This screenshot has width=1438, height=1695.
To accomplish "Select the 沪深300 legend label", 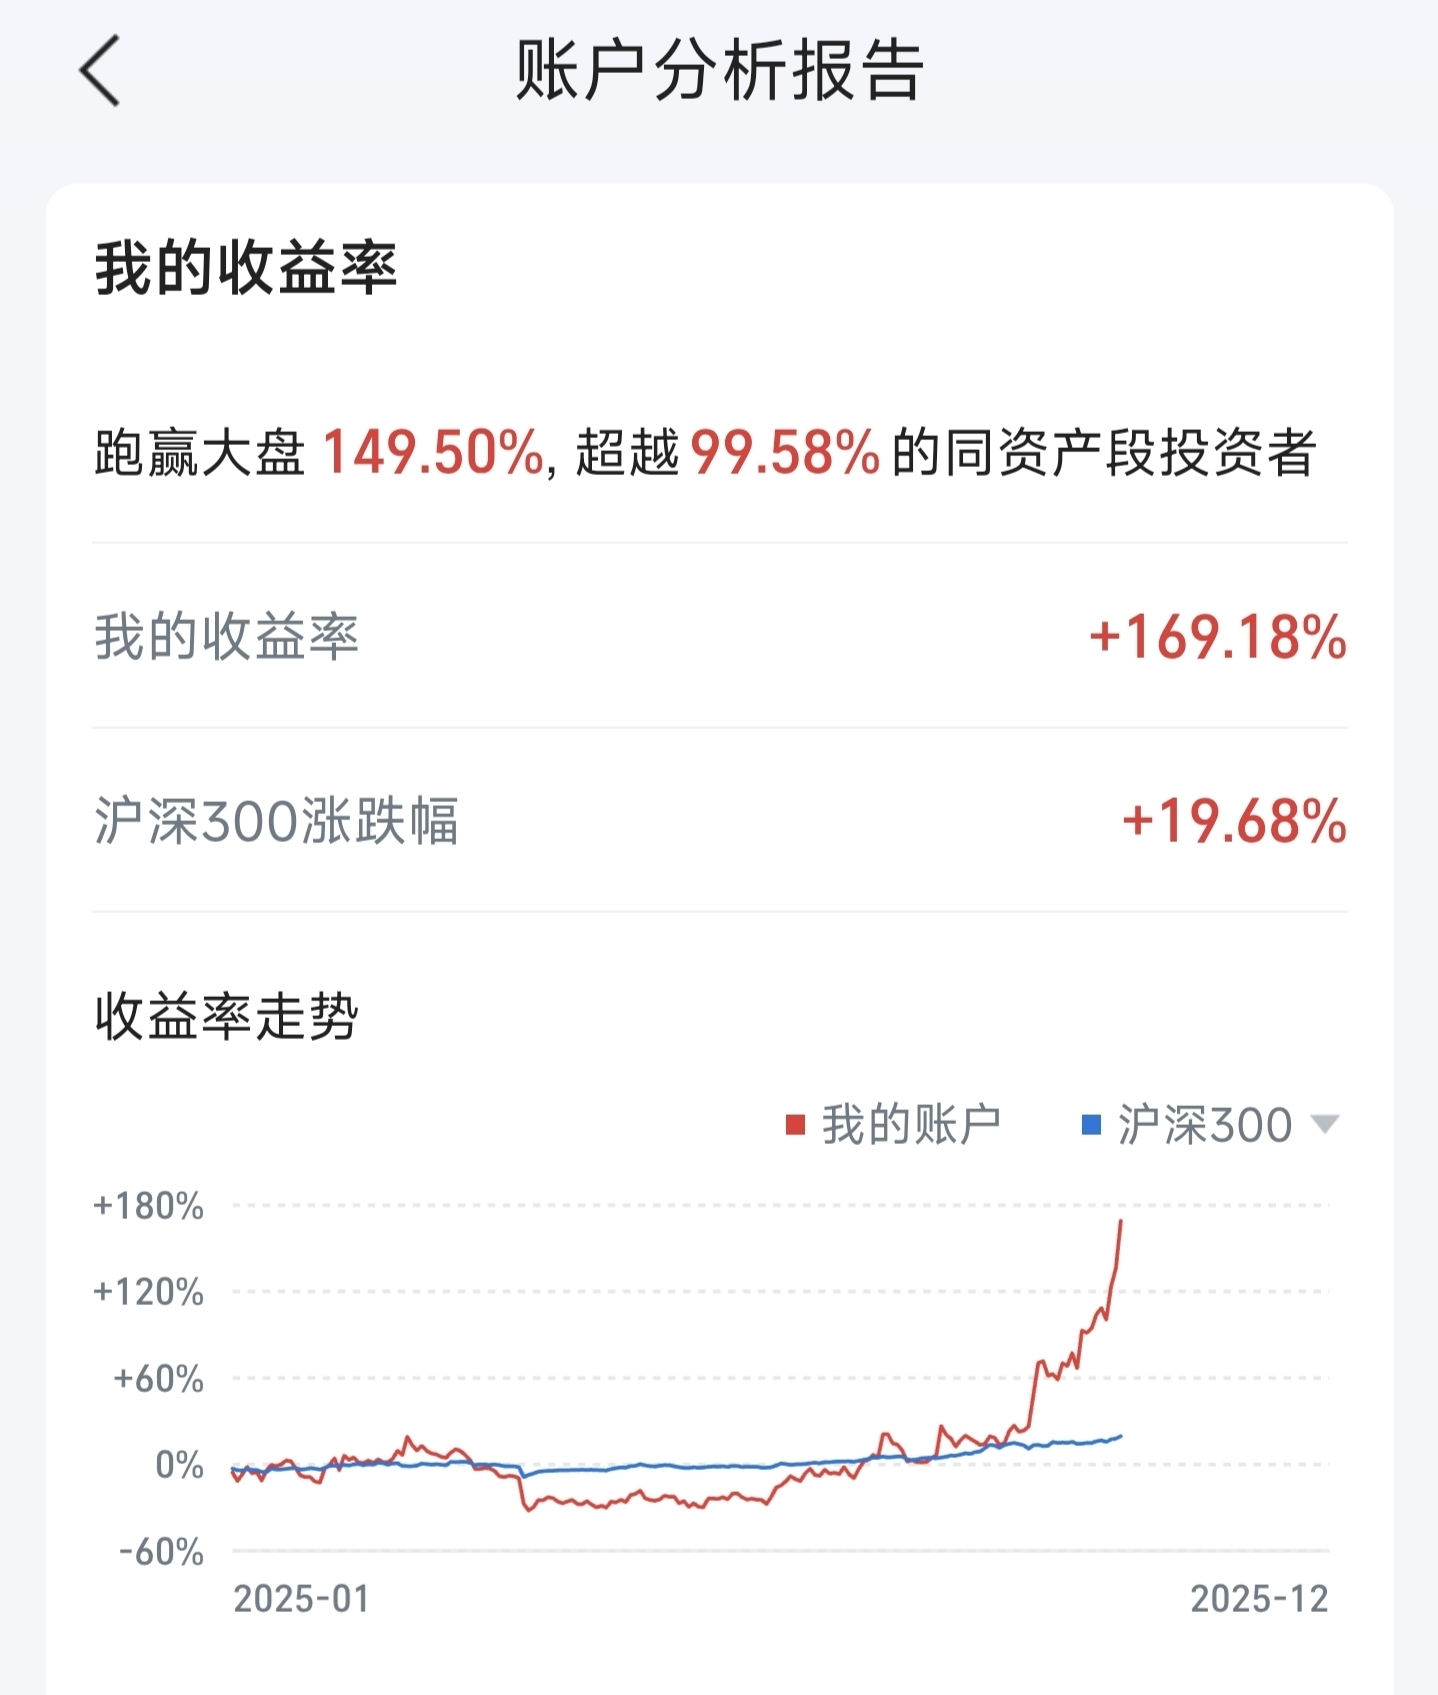I will point(1204,1125).
